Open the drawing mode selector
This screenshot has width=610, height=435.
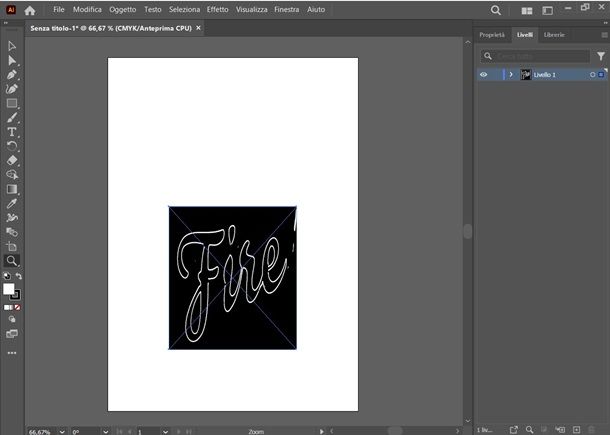tap(12, 319)
